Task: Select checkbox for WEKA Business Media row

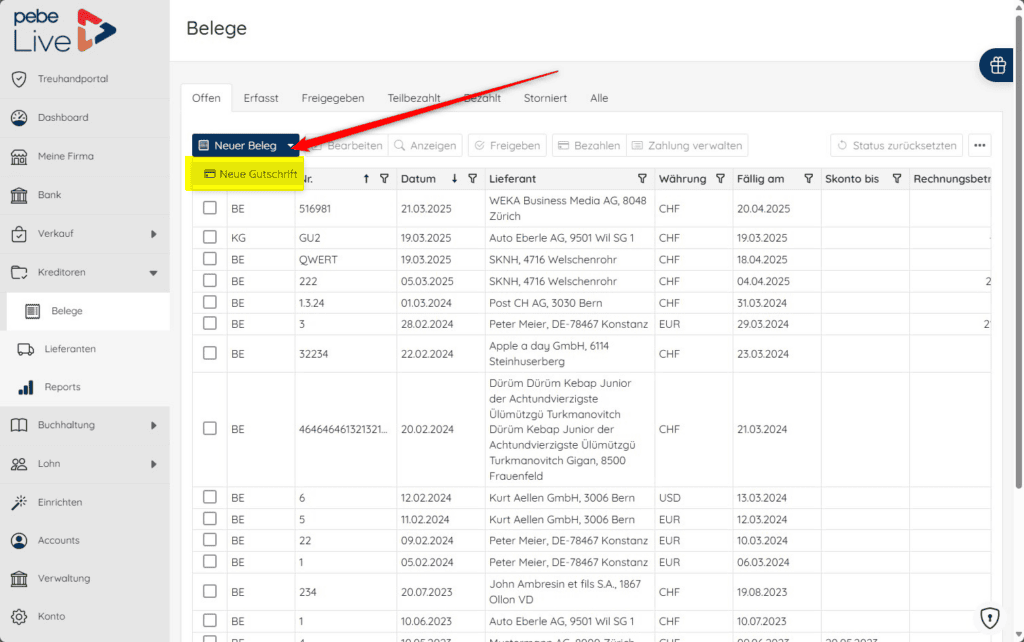Action: pos(210,208)
